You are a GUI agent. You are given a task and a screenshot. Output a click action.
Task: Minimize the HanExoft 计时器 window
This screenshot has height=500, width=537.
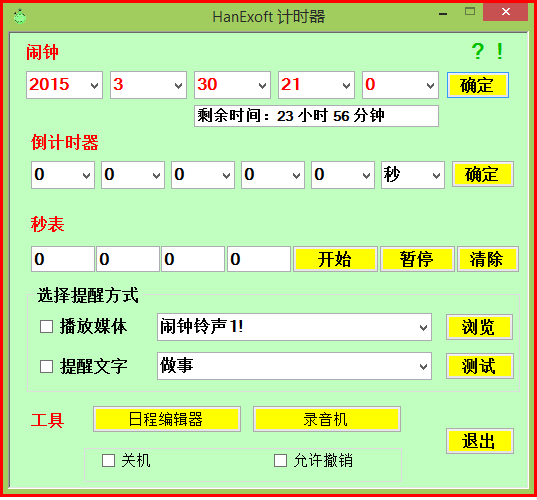pos(443,14)
